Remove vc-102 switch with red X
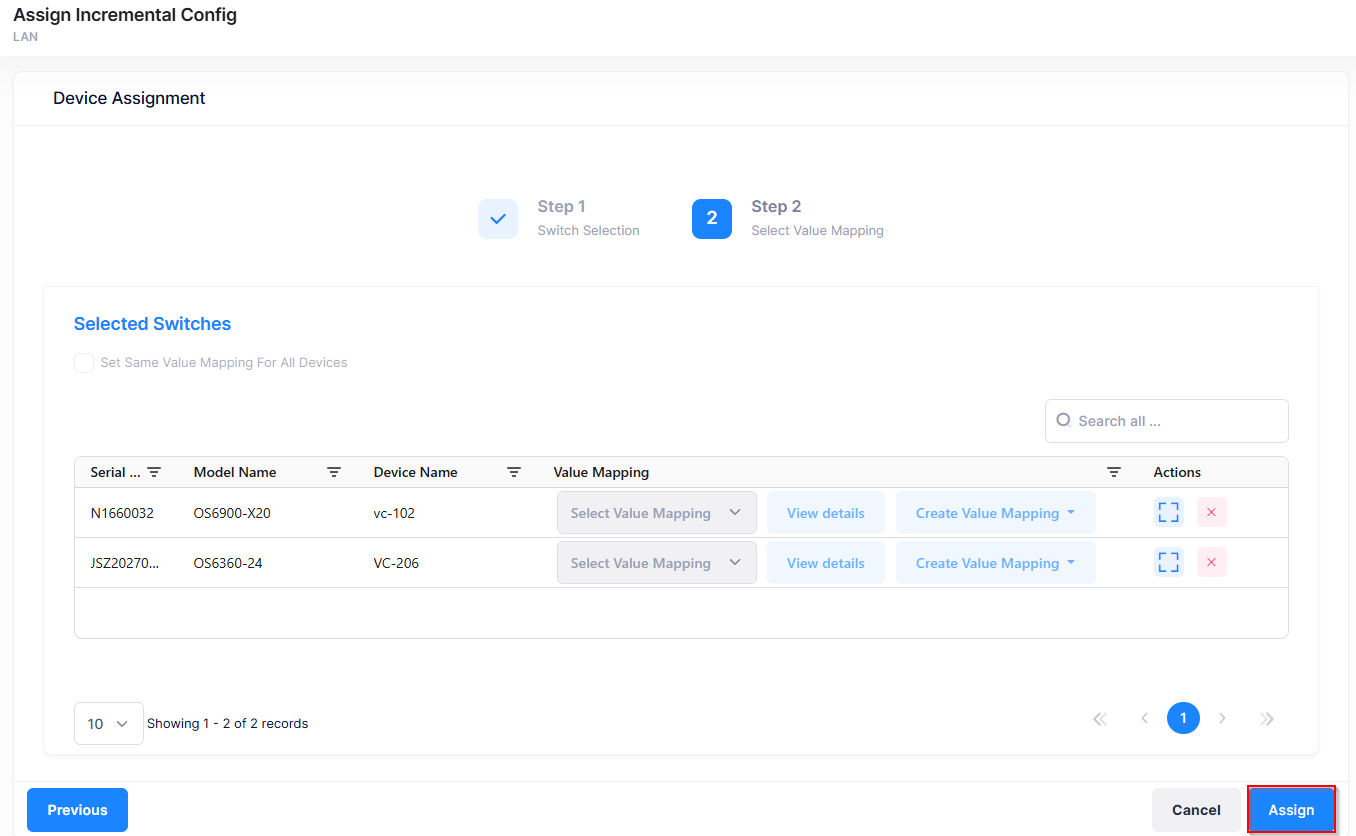 coord(1211,513)
